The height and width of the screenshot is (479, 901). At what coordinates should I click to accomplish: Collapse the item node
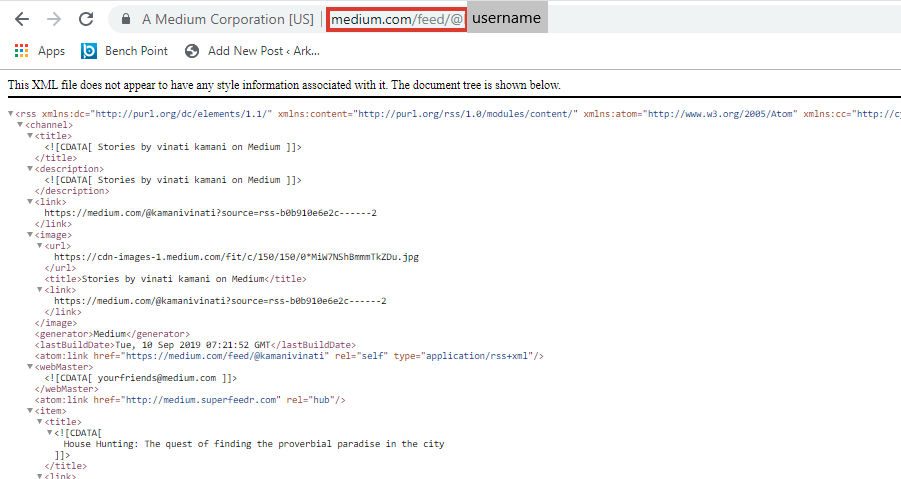pyautogui.click(x=30, y=411)
